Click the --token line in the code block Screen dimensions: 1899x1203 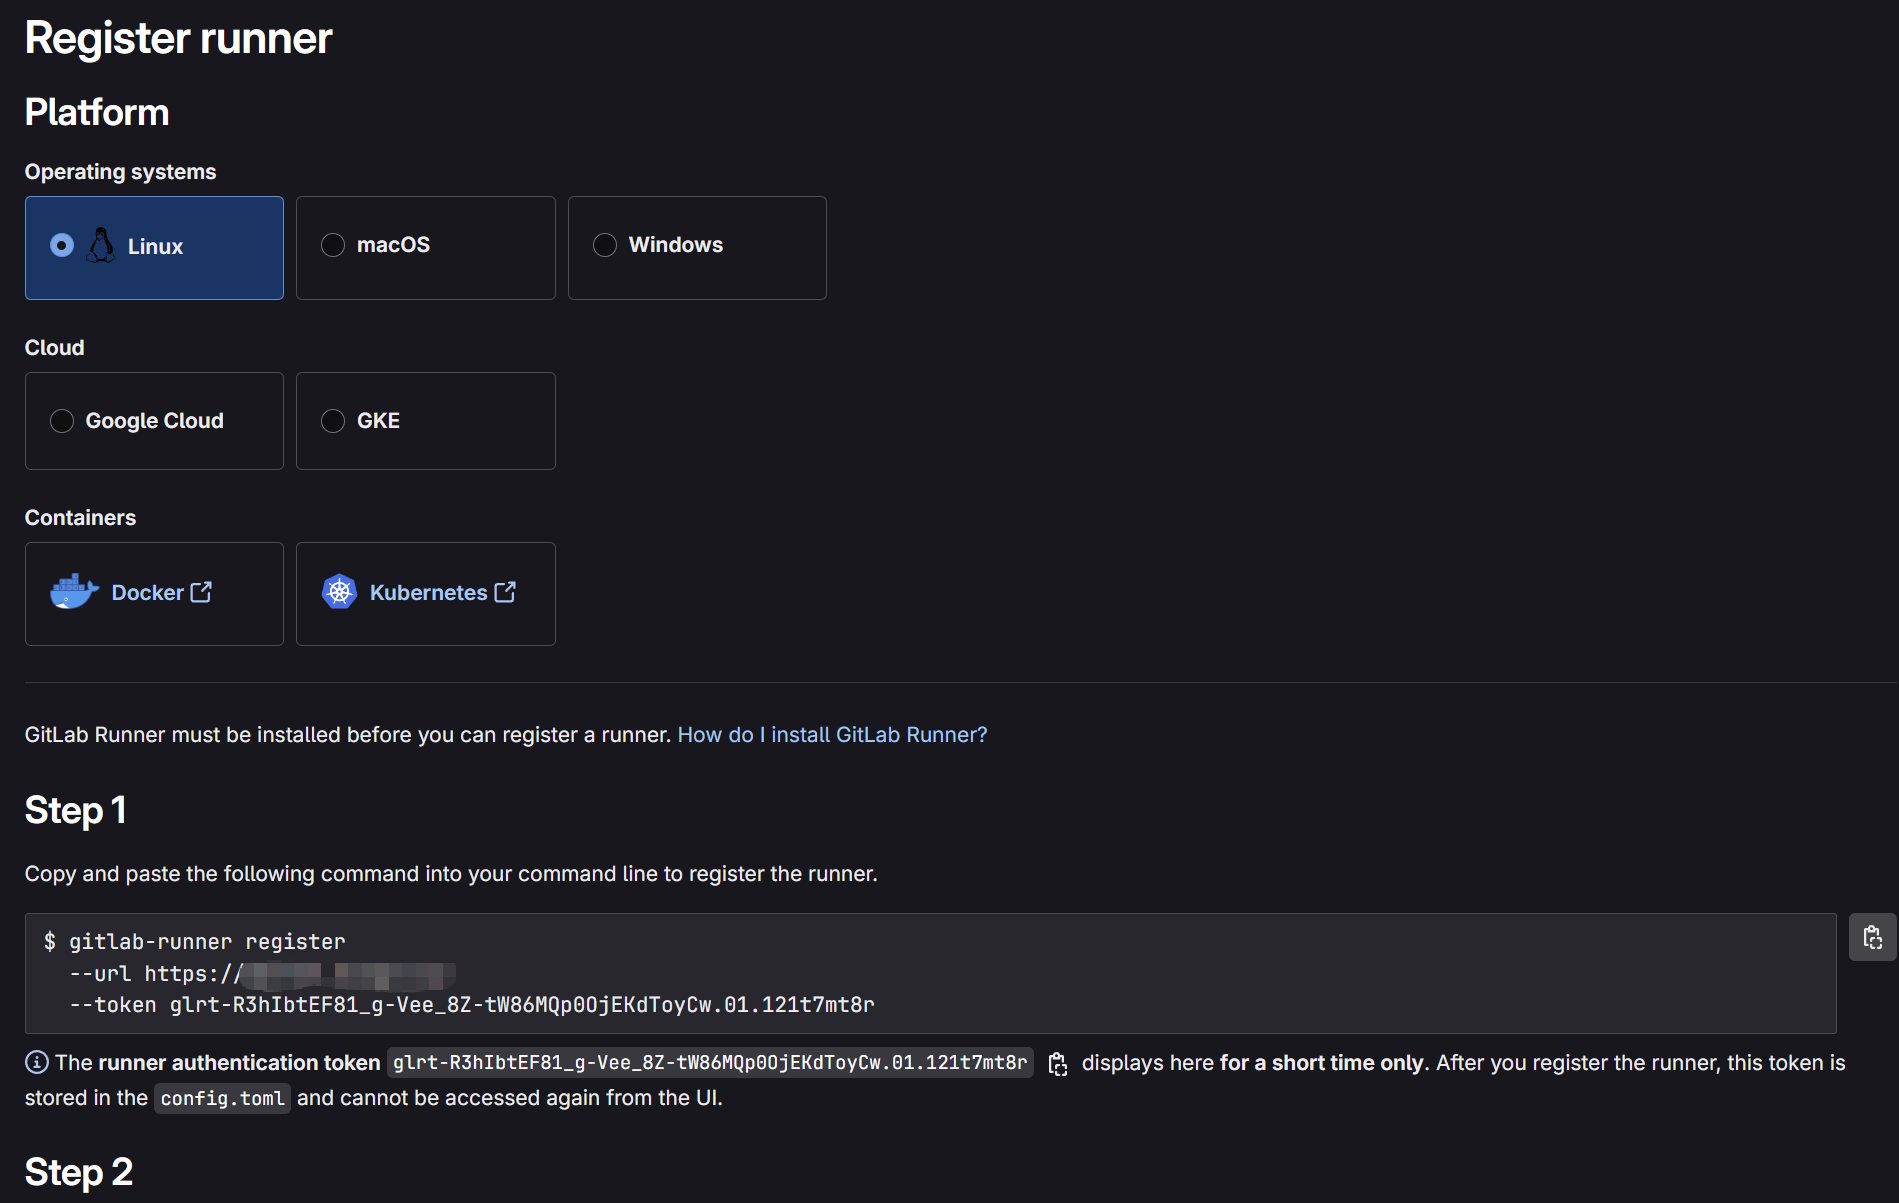coord(471,1005)
